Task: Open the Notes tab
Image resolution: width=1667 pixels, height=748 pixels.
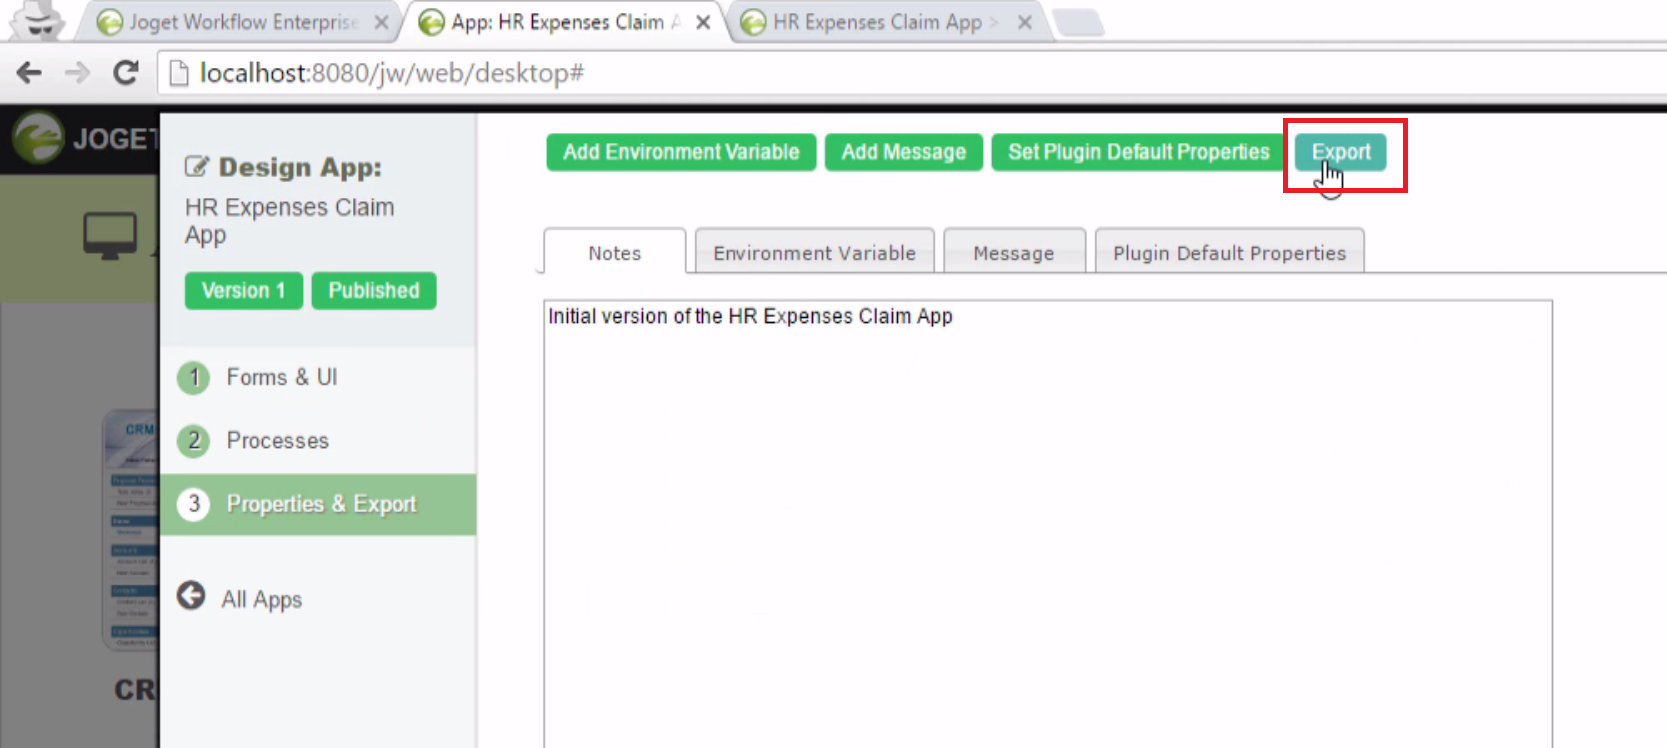Action: (615, 253)
